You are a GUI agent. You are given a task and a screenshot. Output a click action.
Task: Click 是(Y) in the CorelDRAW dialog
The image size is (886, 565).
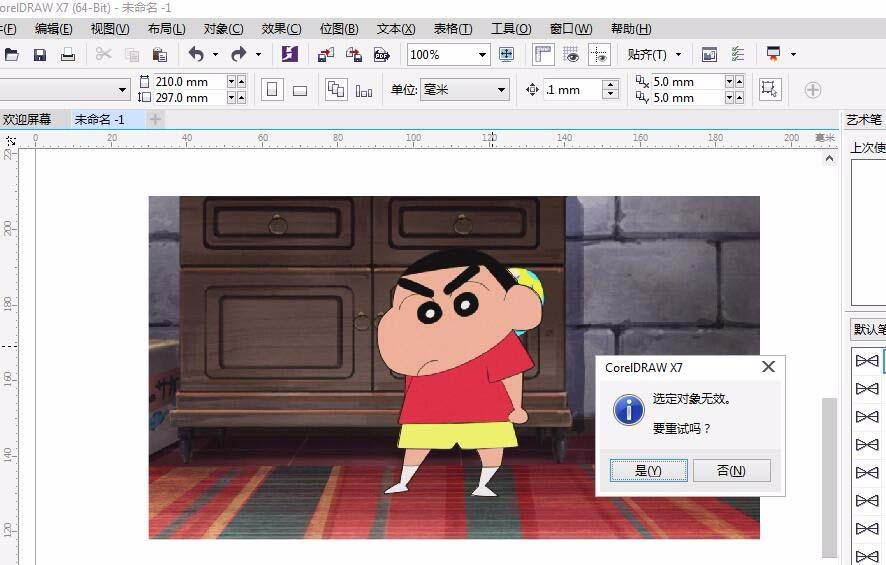click(649, 471)
